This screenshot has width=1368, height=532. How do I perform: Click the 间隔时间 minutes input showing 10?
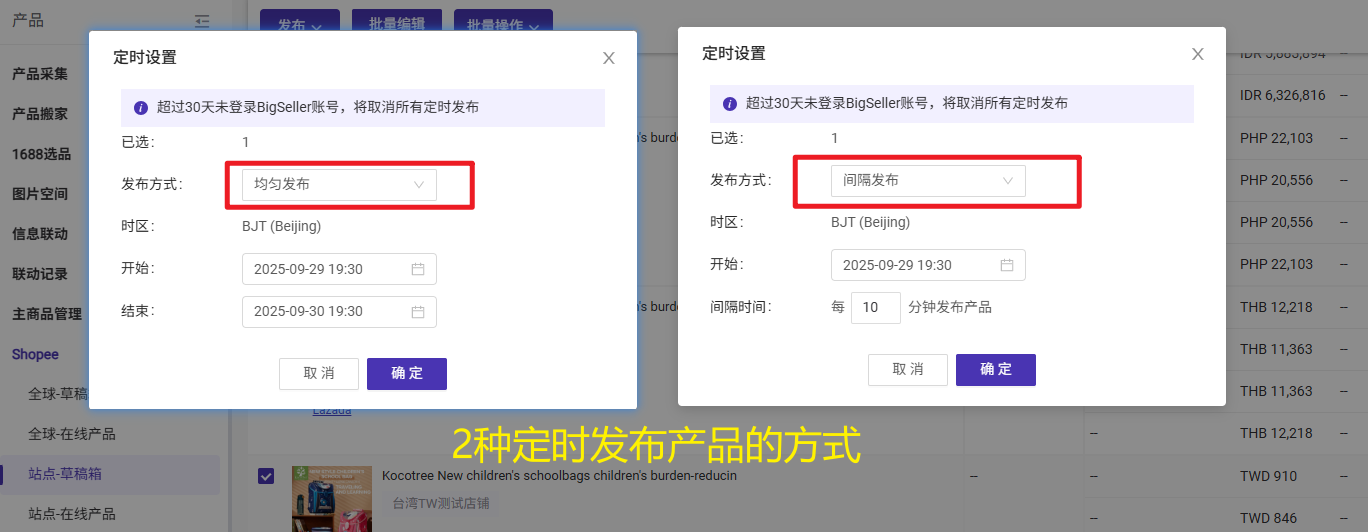tap(875, 307)
